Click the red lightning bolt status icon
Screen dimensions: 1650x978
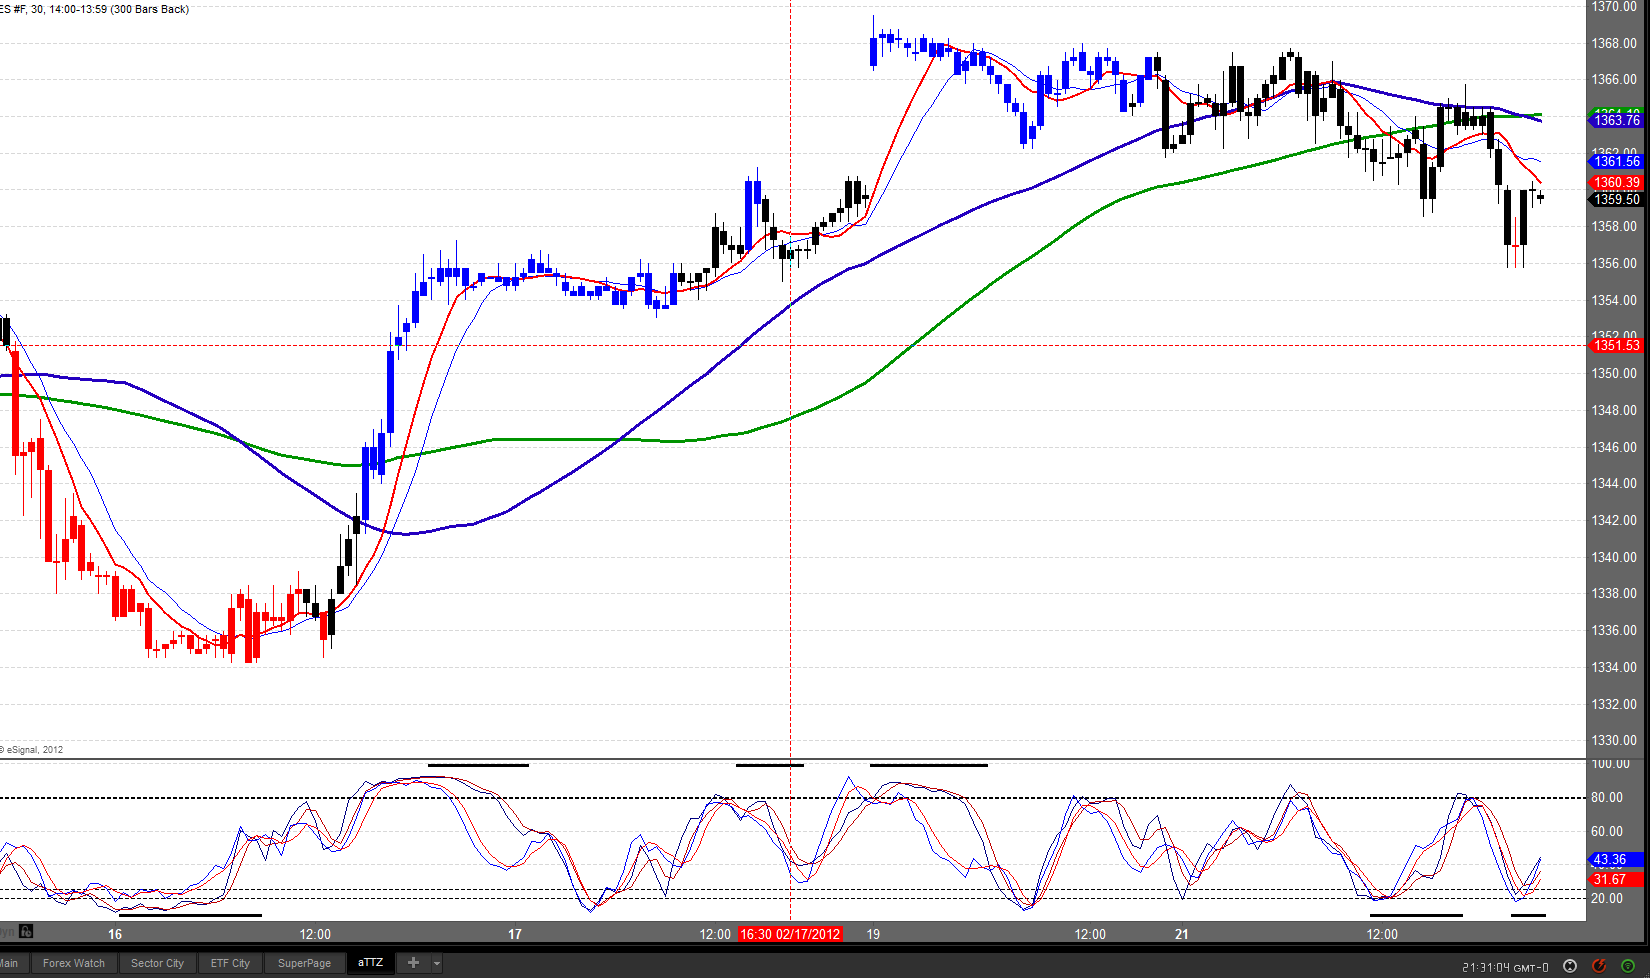(1599, 966)
